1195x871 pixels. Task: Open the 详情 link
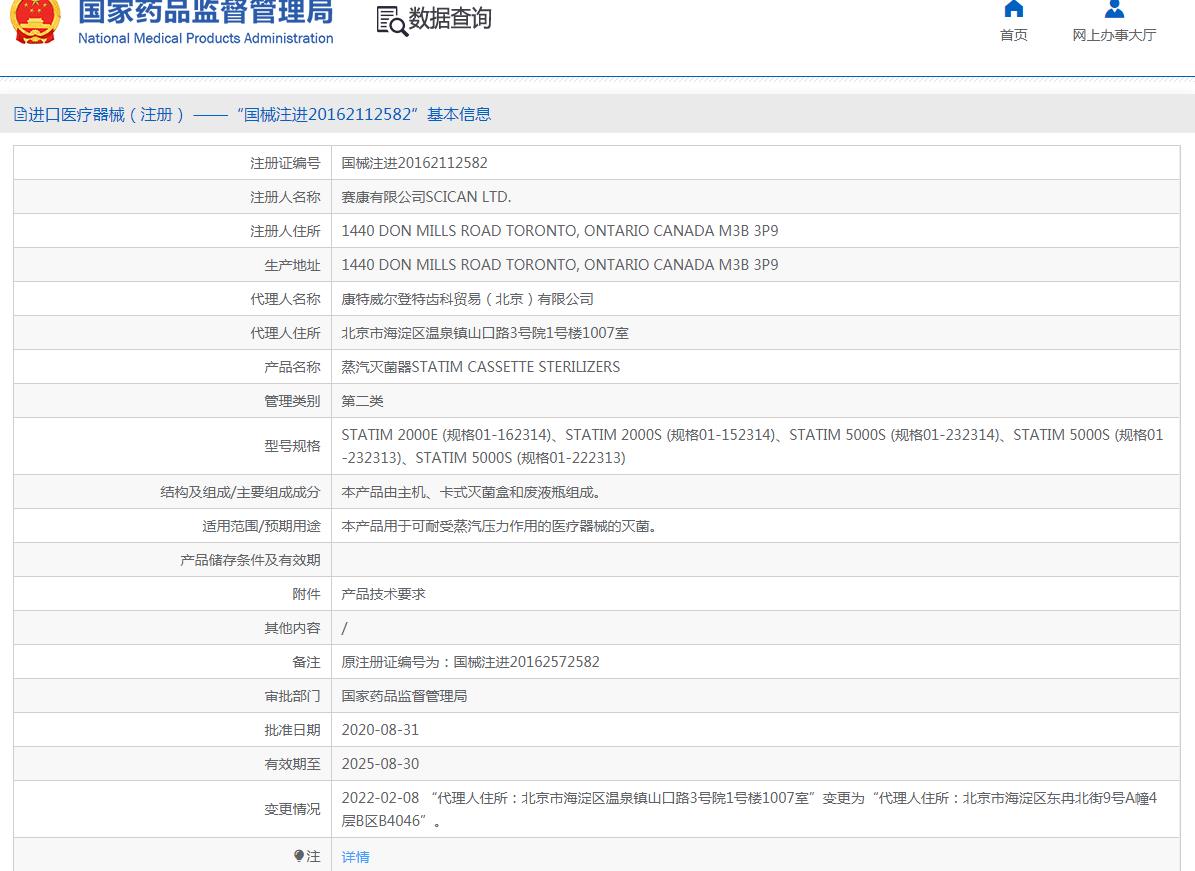[x=355, y=857]
